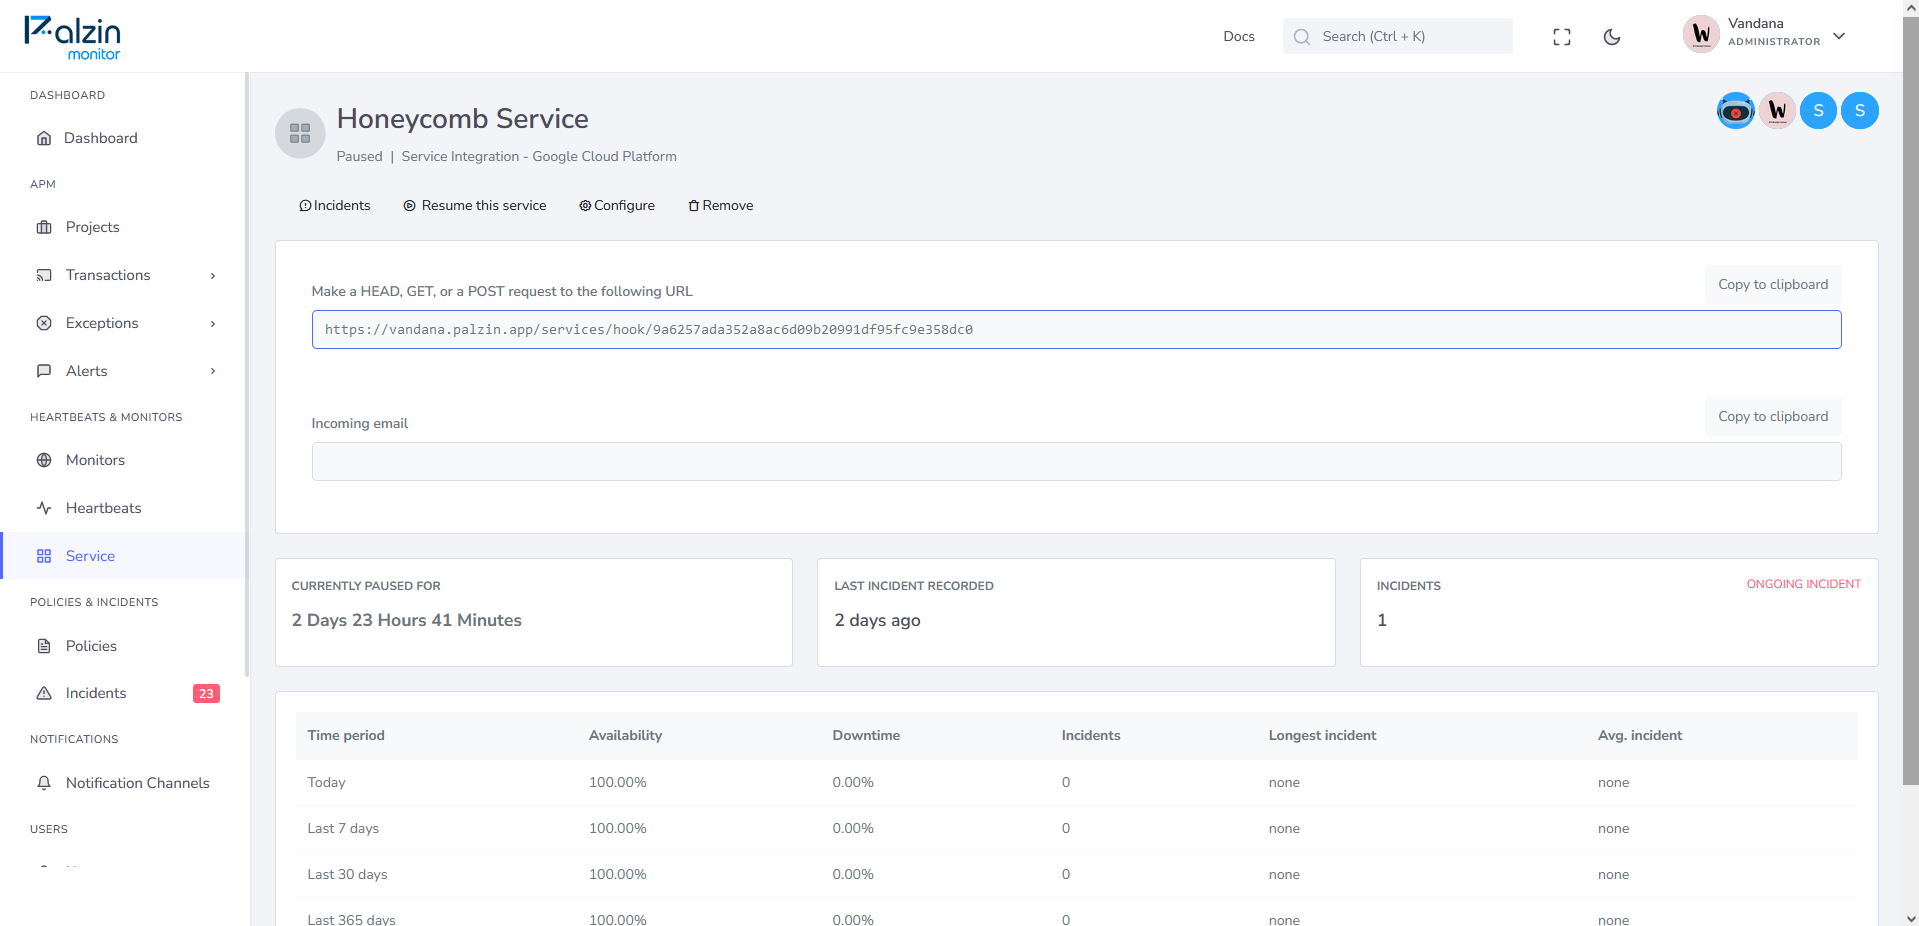Viewport: 1919px width, 926px height.
Task: Go to Projects in sidebar
Action: click(x=93, y=227)
